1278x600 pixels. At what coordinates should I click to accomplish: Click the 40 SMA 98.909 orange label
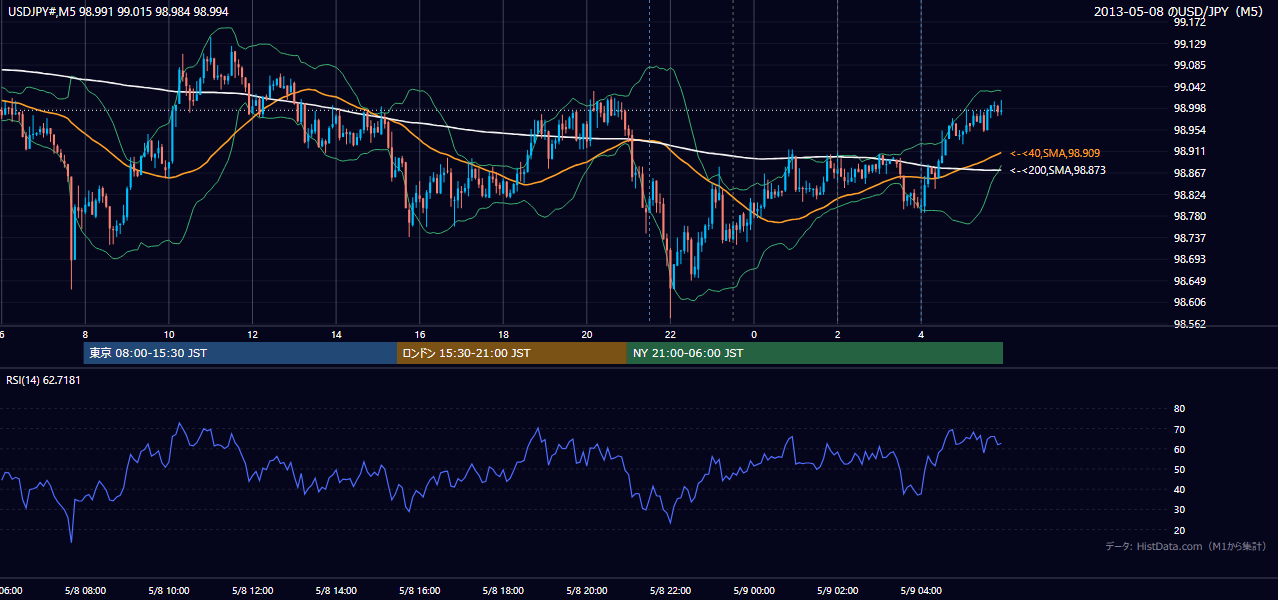tap(1055, 153)
